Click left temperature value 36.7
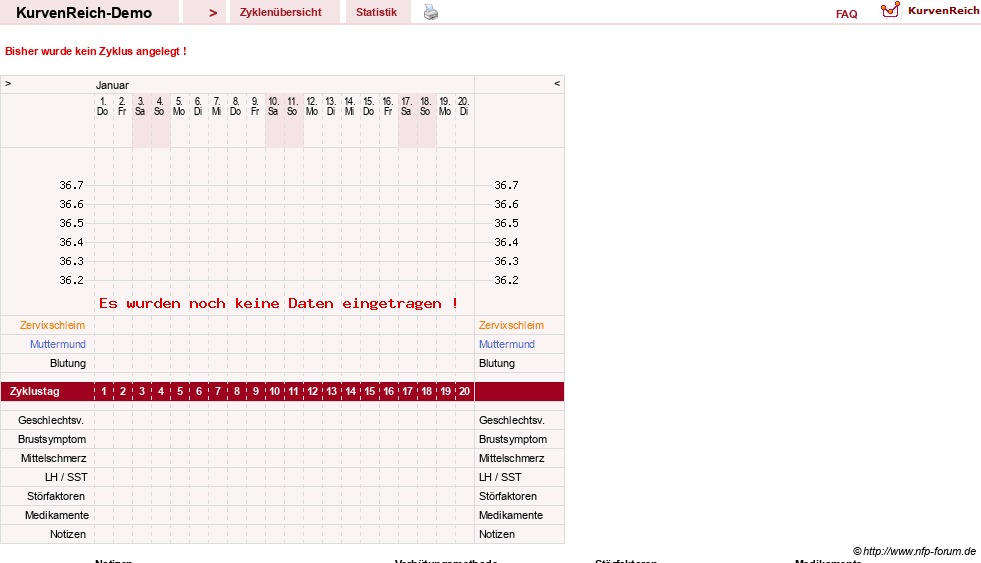 [x=71, y=185]
